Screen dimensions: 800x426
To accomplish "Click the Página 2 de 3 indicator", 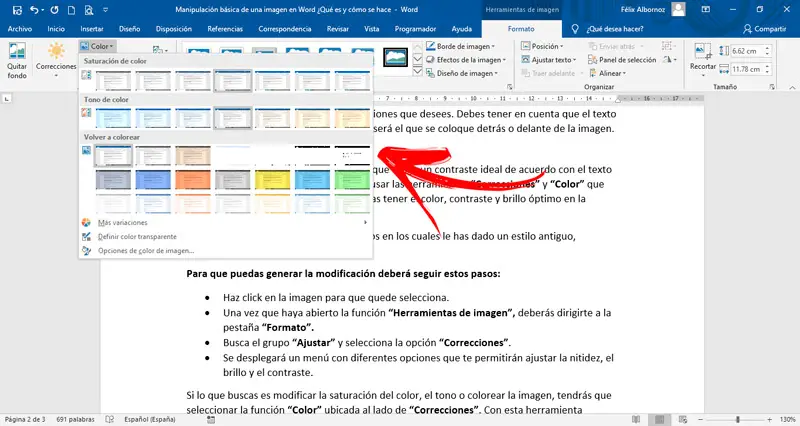I will click(x=25, y=419).
